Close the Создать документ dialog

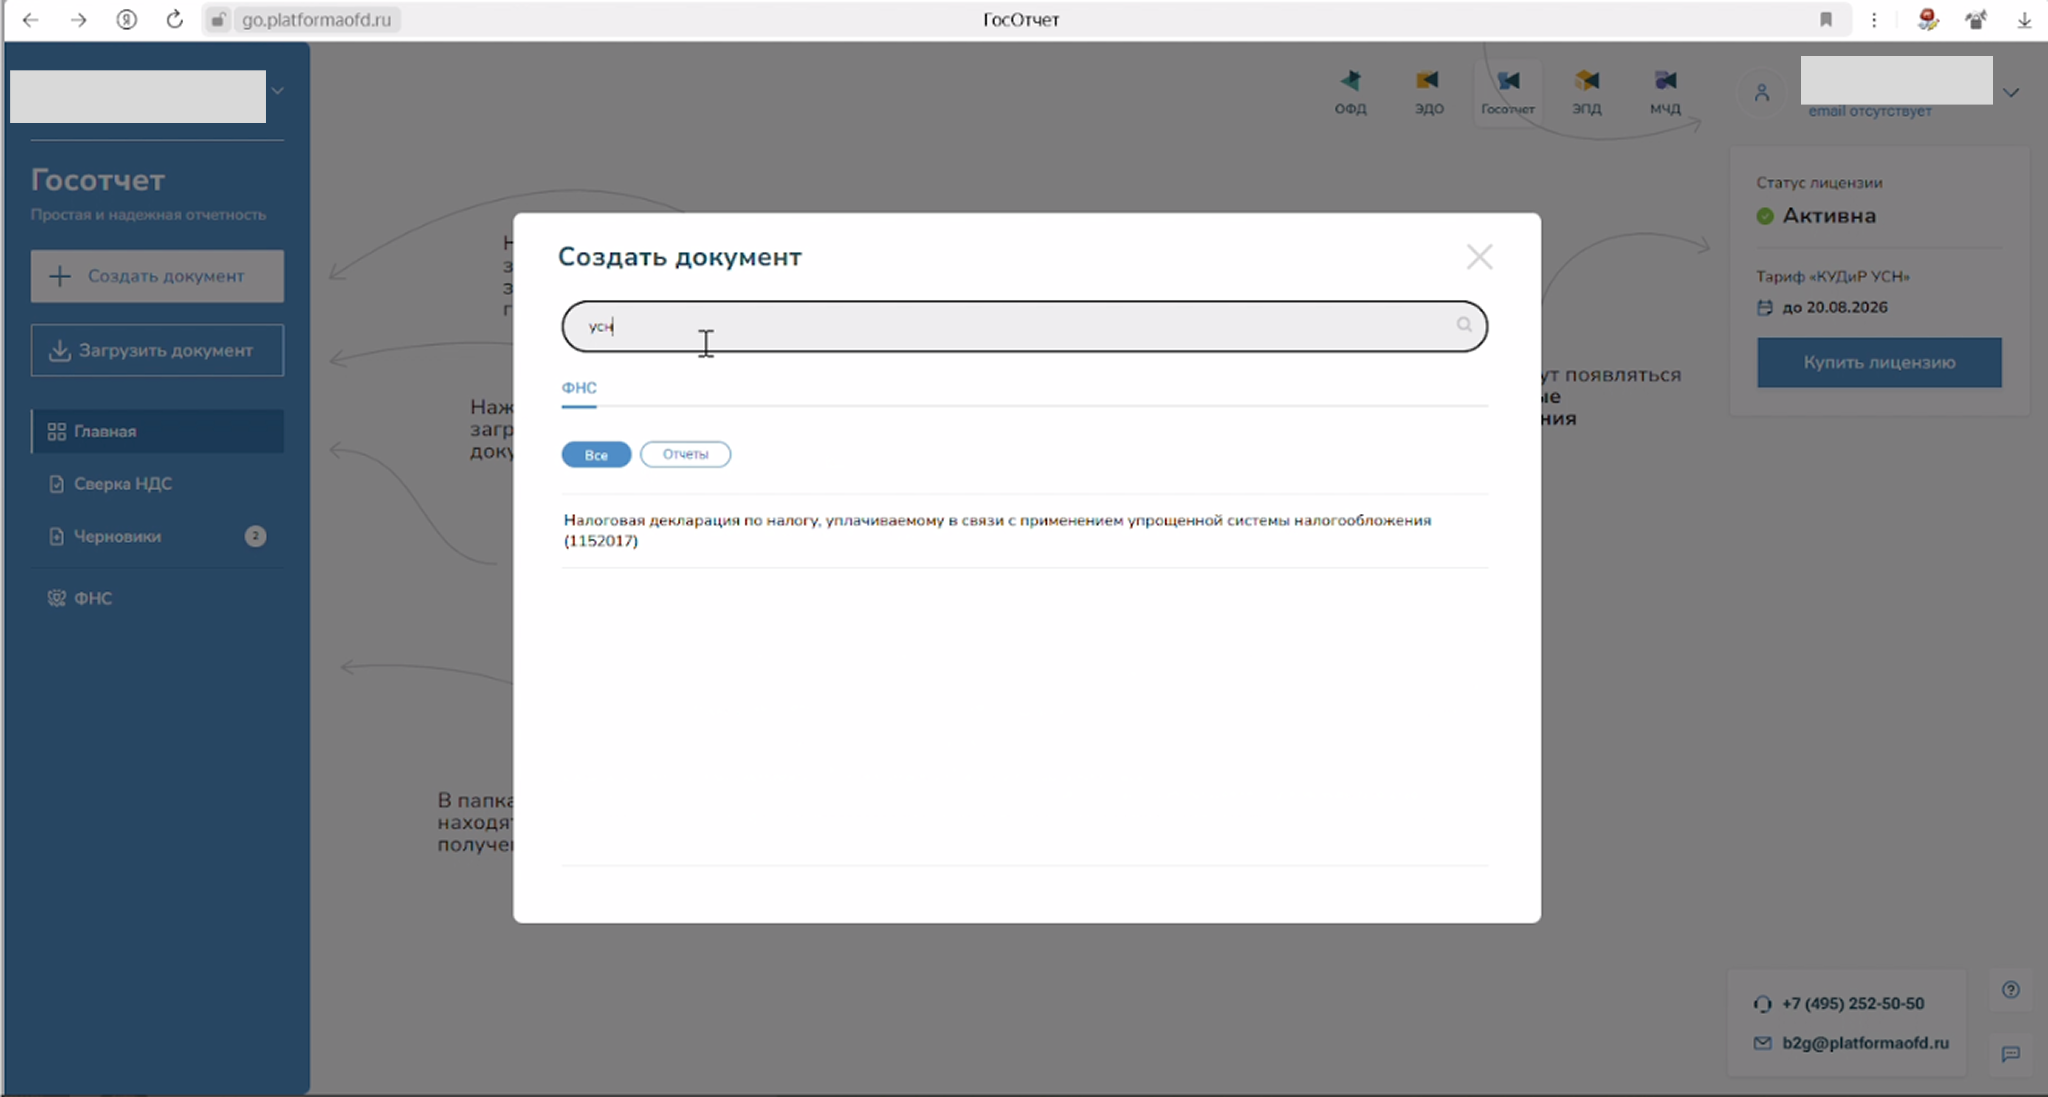tap(1479, 257)
